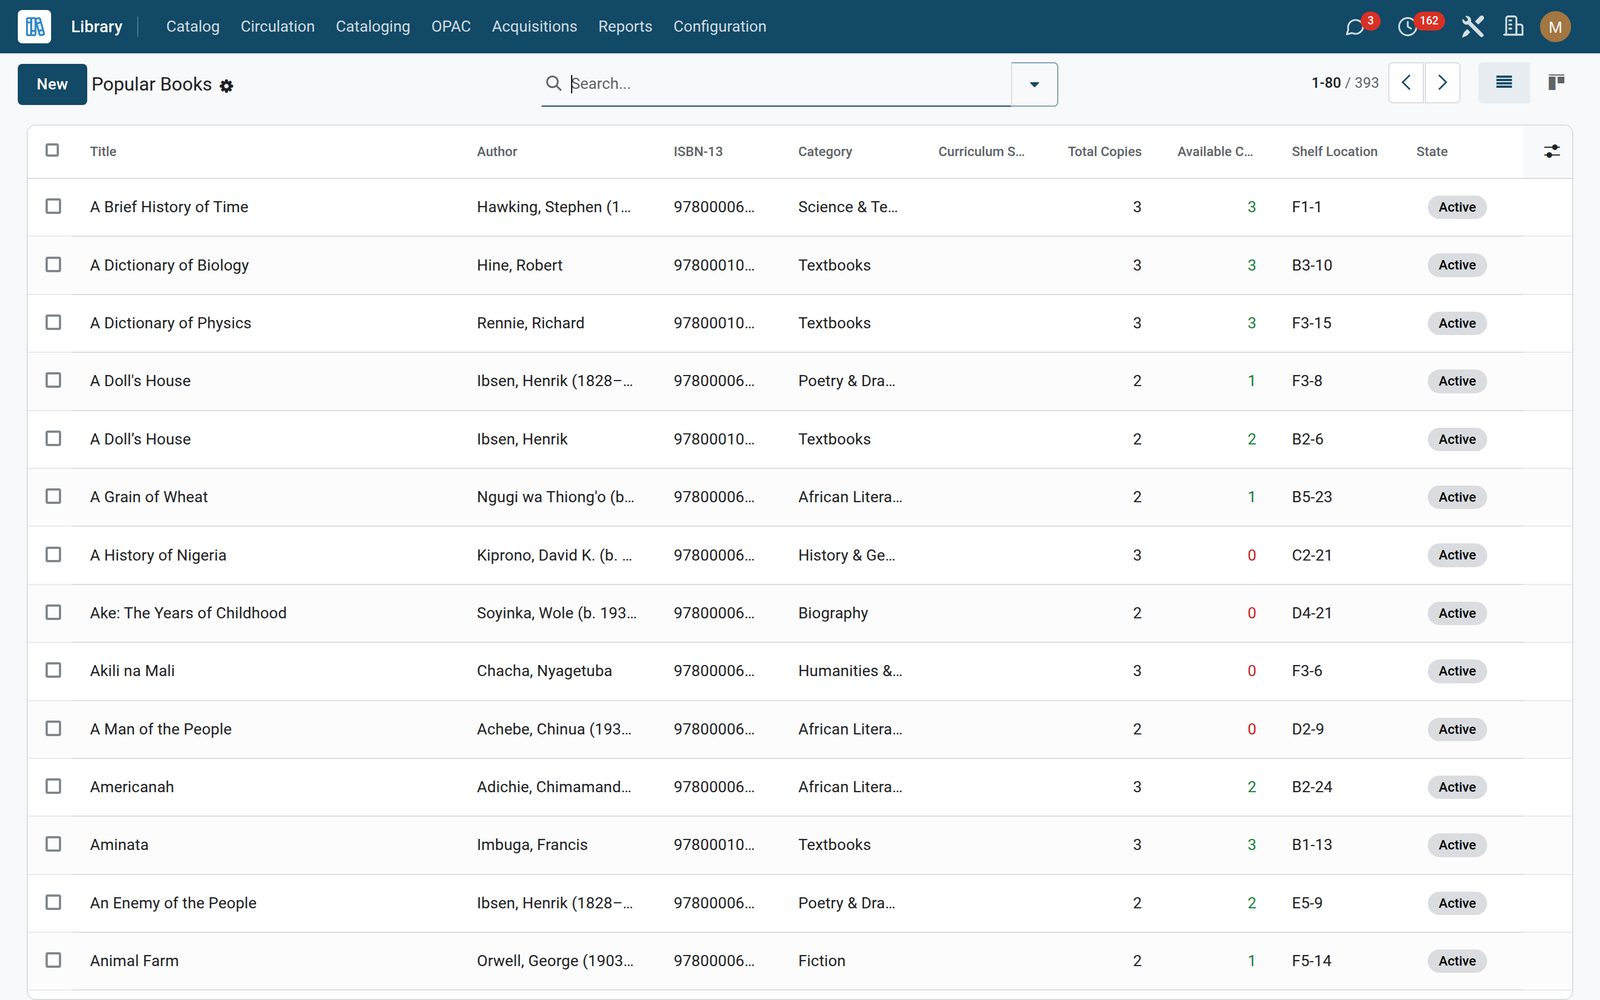The height and width of the screenshot is (1000, 1600).
Task: Open the company building switcher icon
Action: (x=1514, y=27)
